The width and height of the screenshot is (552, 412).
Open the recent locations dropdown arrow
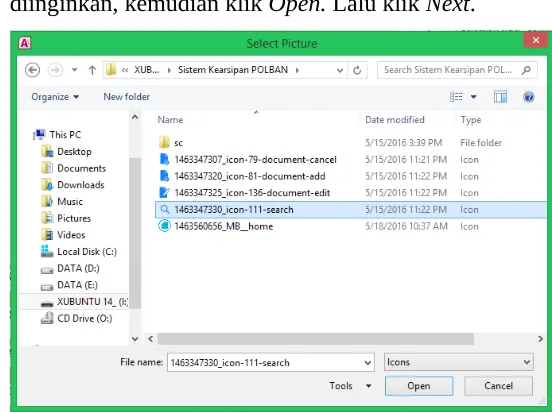pos(74,70)
